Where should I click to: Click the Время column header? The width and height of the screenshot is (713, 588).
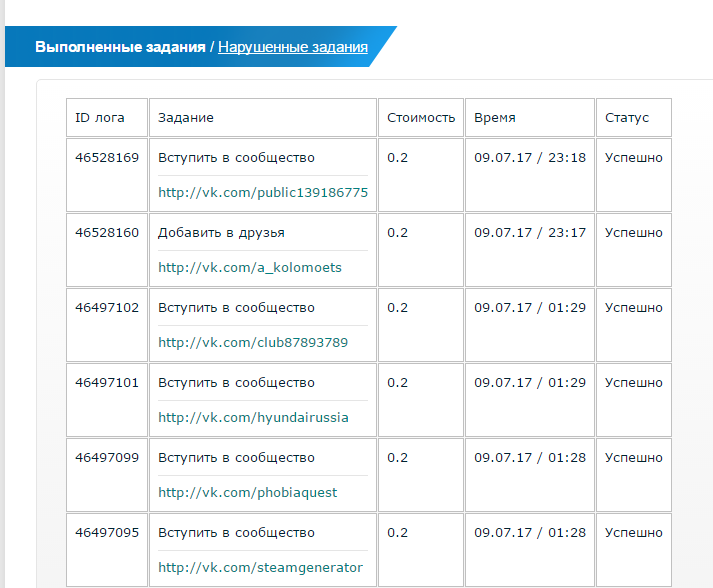[530, 117]
